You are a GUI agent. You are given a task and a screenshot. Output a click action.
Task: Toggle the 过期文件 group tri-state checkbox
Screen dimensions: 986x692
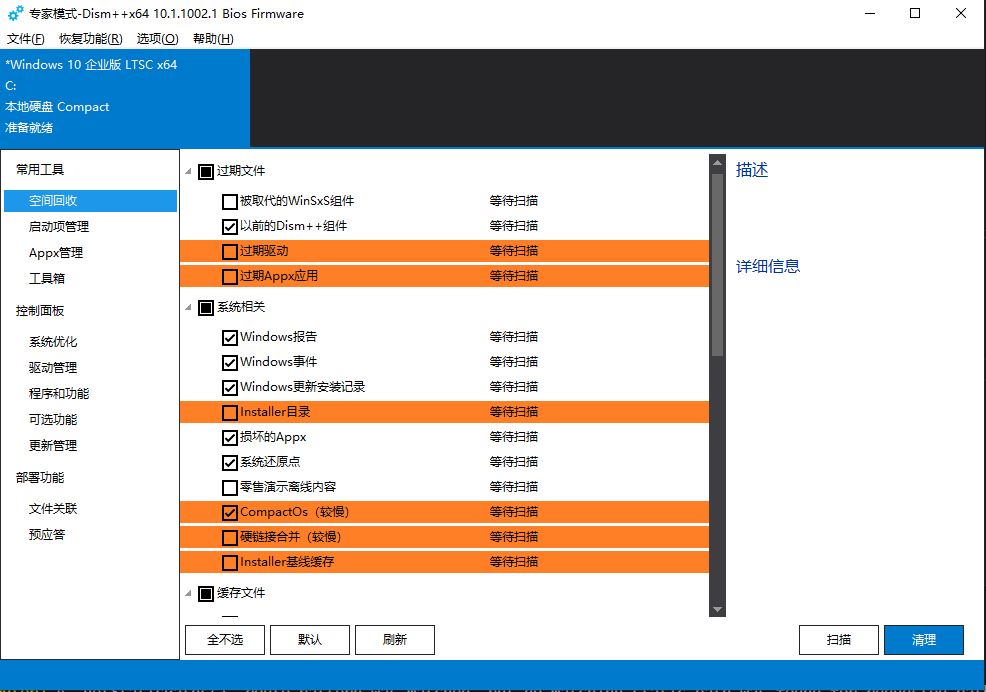click(x=206, y=171)
